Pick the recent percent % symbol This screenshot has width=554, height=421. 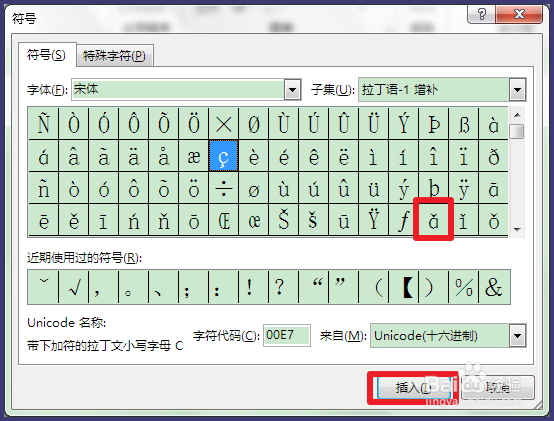point(464,287)
